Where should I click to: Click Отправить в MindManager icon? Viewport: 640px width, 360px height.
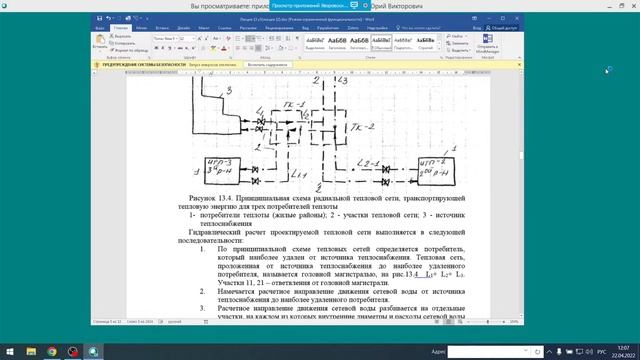point(487,44)
